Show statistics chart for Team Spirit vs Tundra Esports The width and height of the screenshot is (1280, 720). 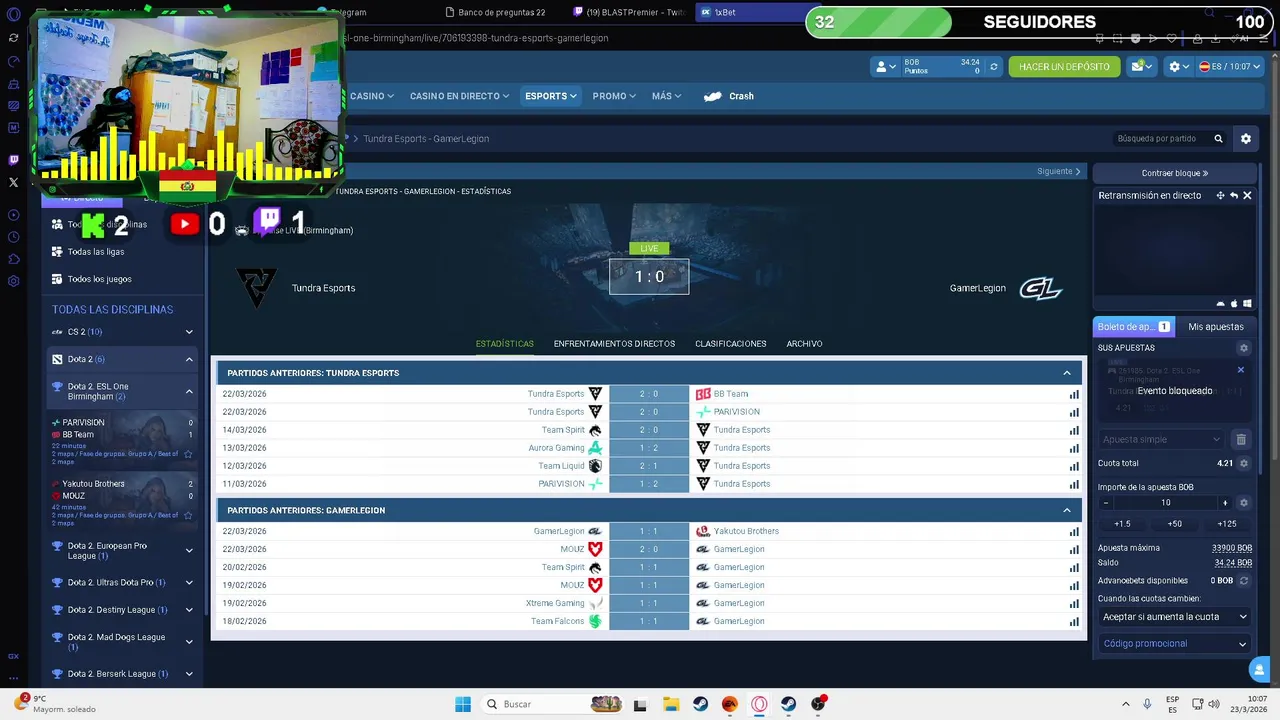pyautogui.click(x=1074, y=430)
